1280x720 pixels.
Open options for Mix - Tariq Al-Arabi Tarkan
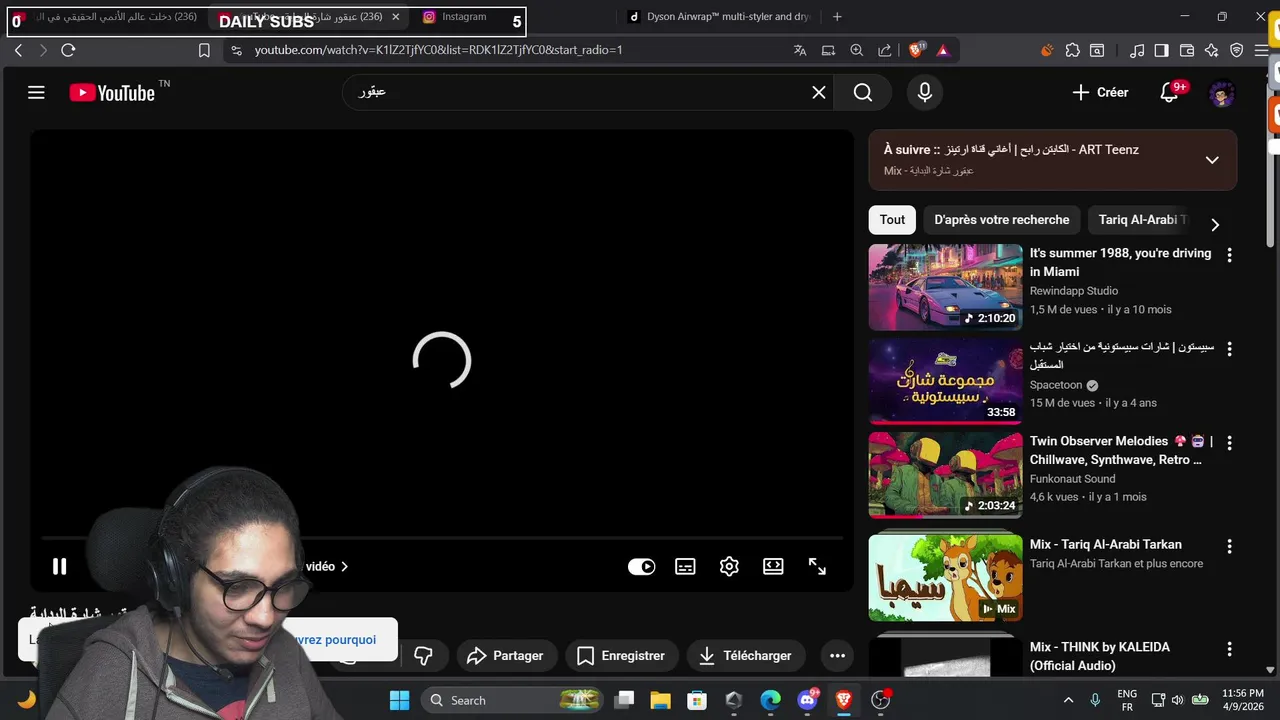tap(1230, 547)
